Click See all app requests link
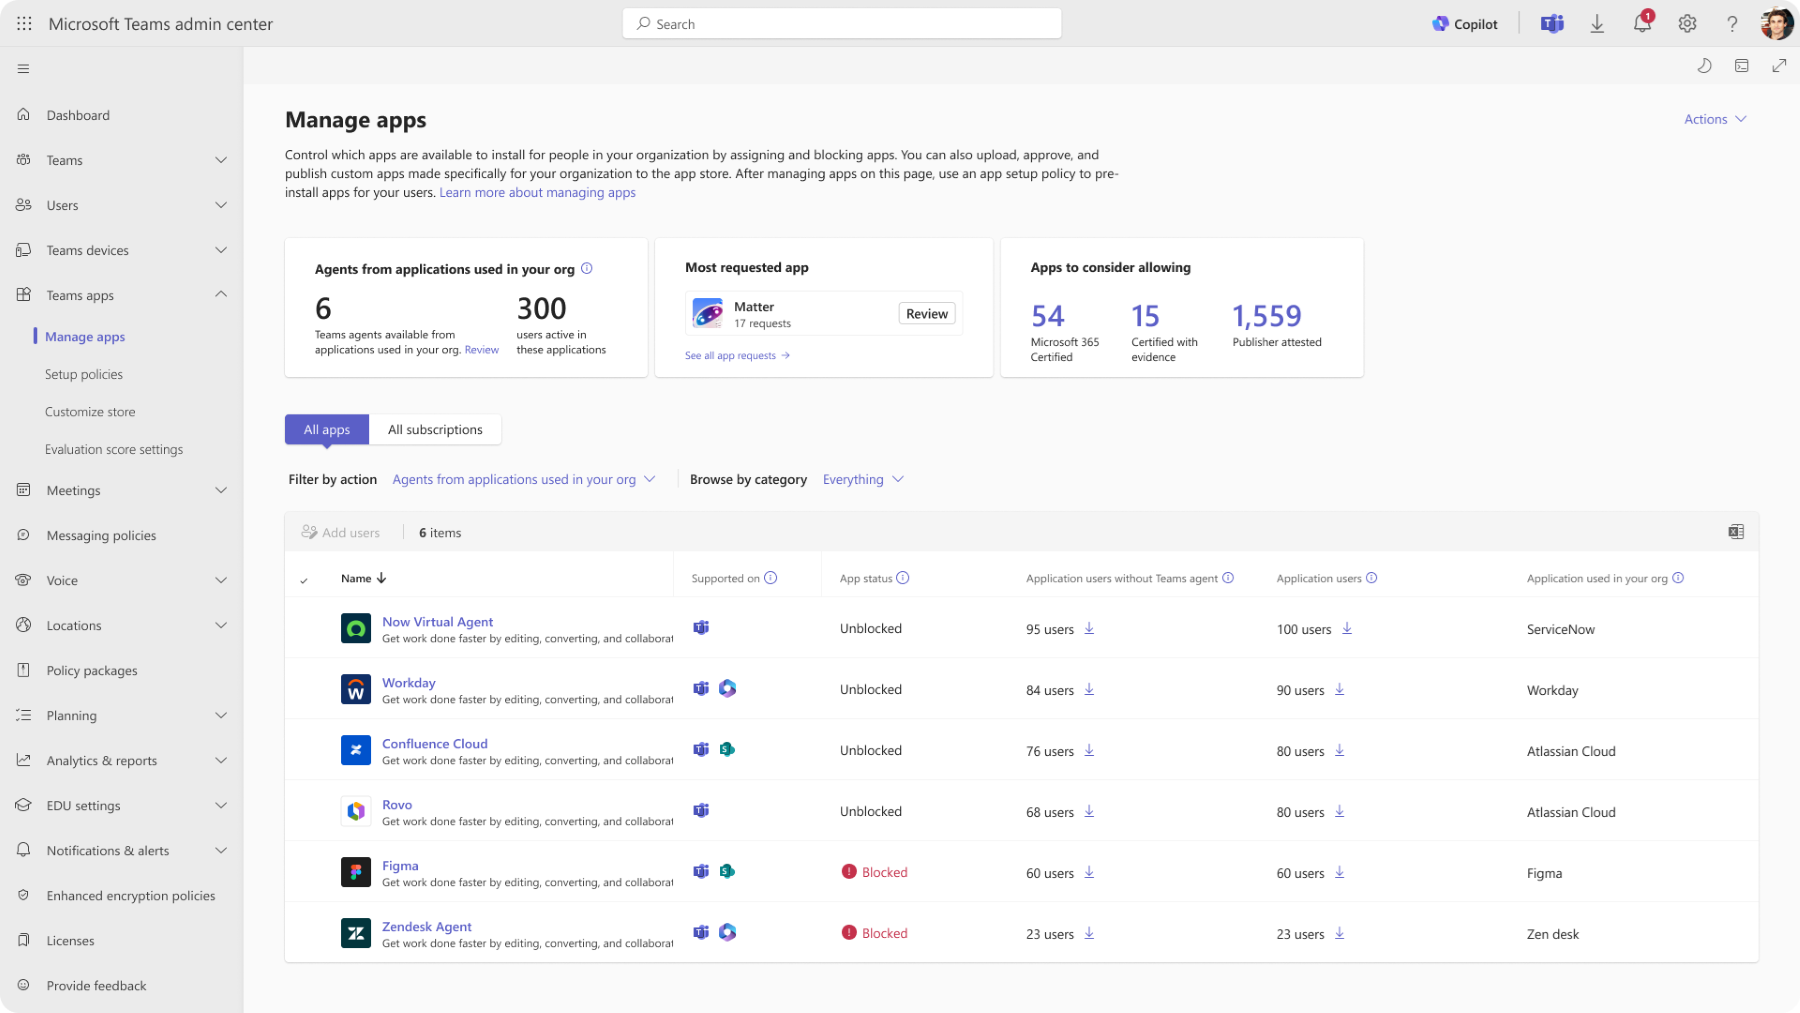Image resolution: width=1800 pixels, height=1013 pixels. coord(737,356)
